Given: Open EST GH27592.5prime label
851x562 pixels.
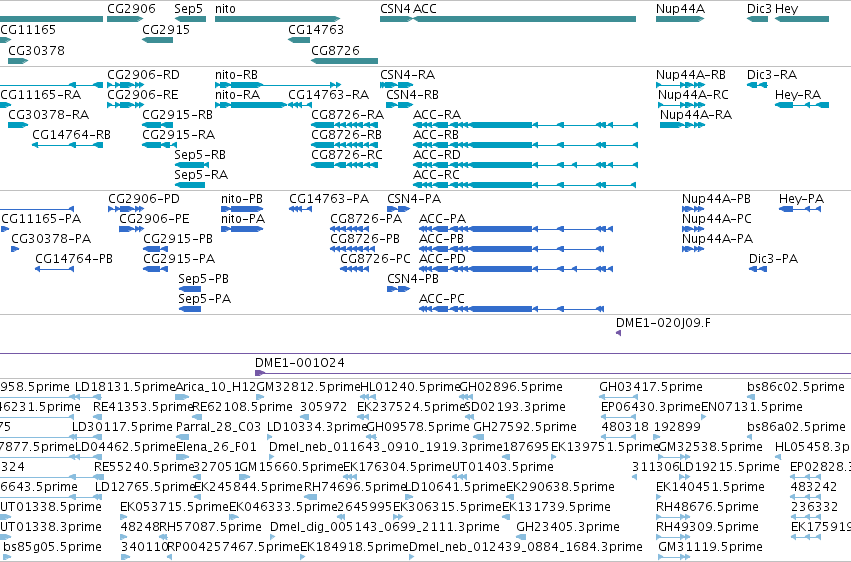Looking at the screenshot, I should (x=525, y=427).
